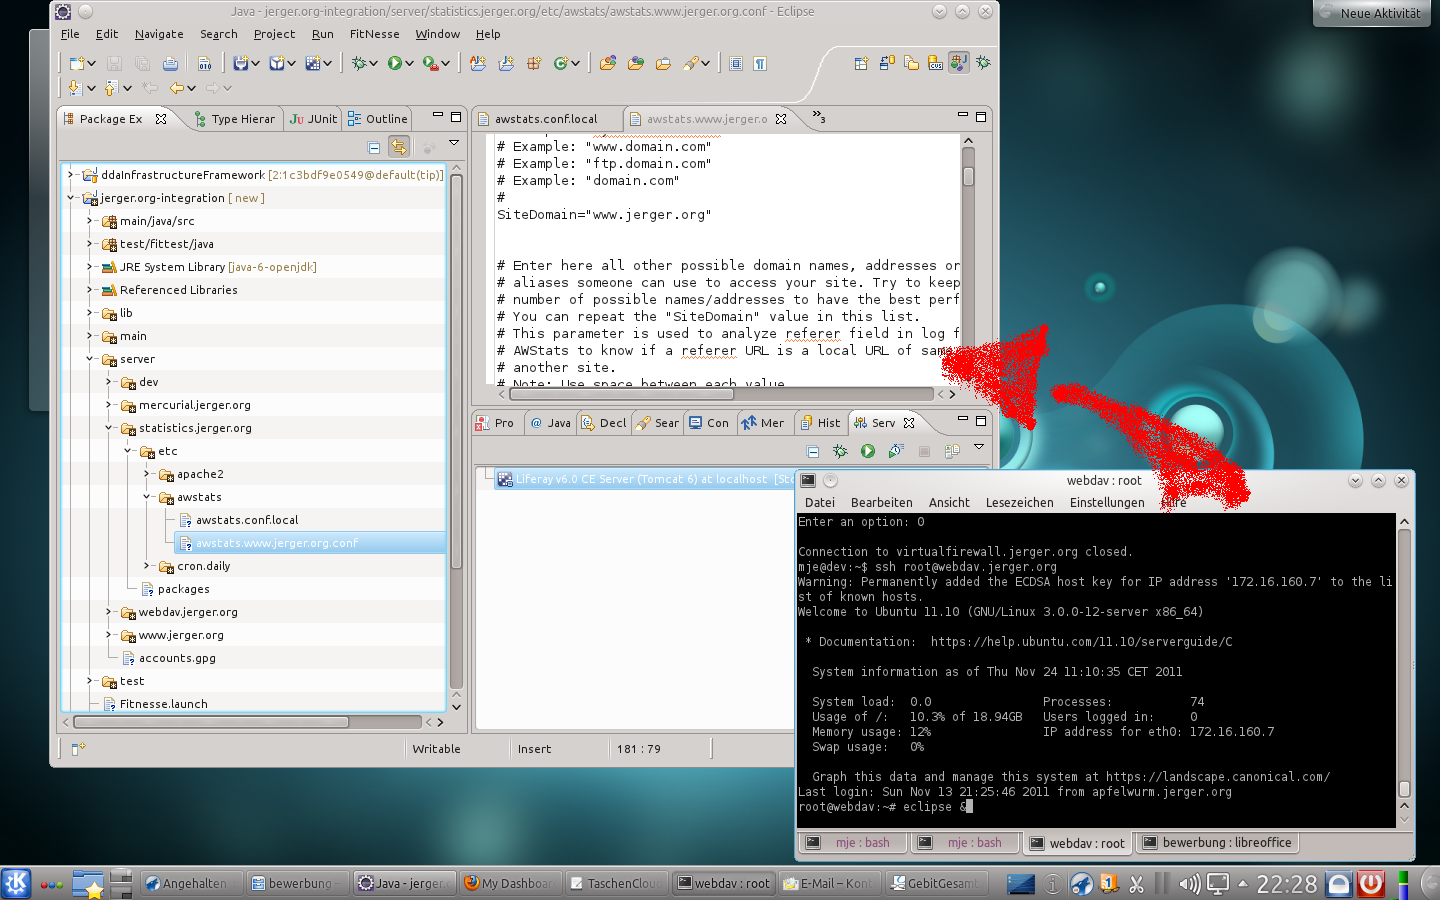The height and width of the screenshot is (900, 1440).
Task: Open the dropdown arrow beside the Run button
Action: tap(409, 62)
